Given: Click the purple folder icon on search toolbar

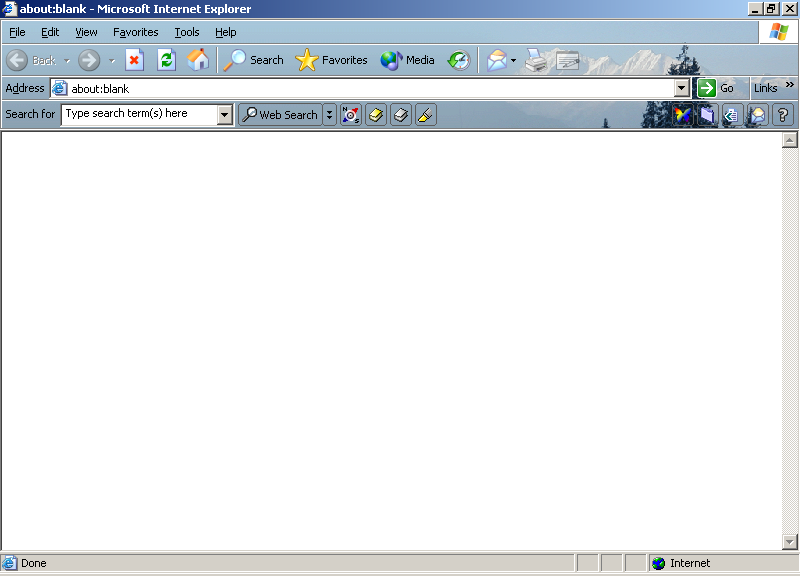Looking at the screenshot, I should (x=708, y=115).
